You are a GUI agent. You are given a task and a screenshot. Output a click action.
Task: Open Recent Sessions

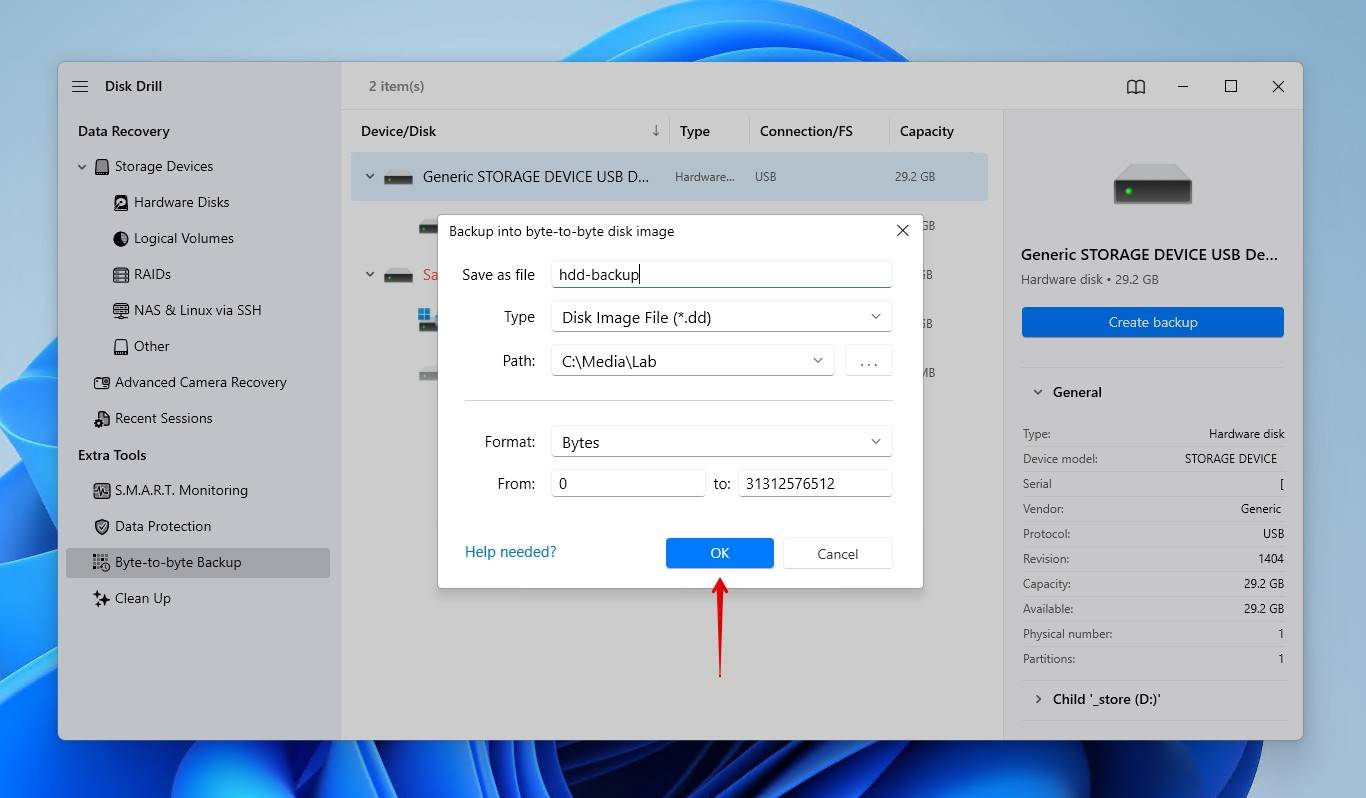163,418
